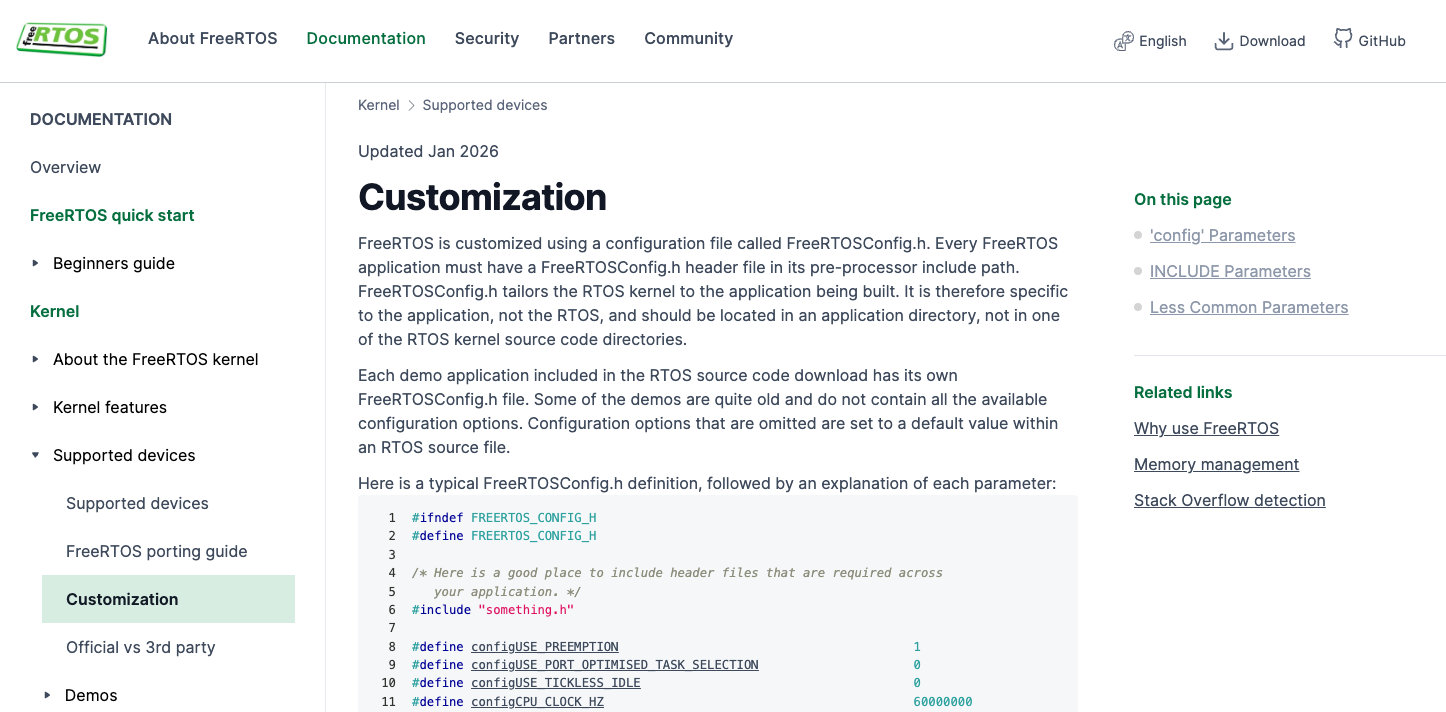Click Supported devices parent section label

click(x=124, y=455)
